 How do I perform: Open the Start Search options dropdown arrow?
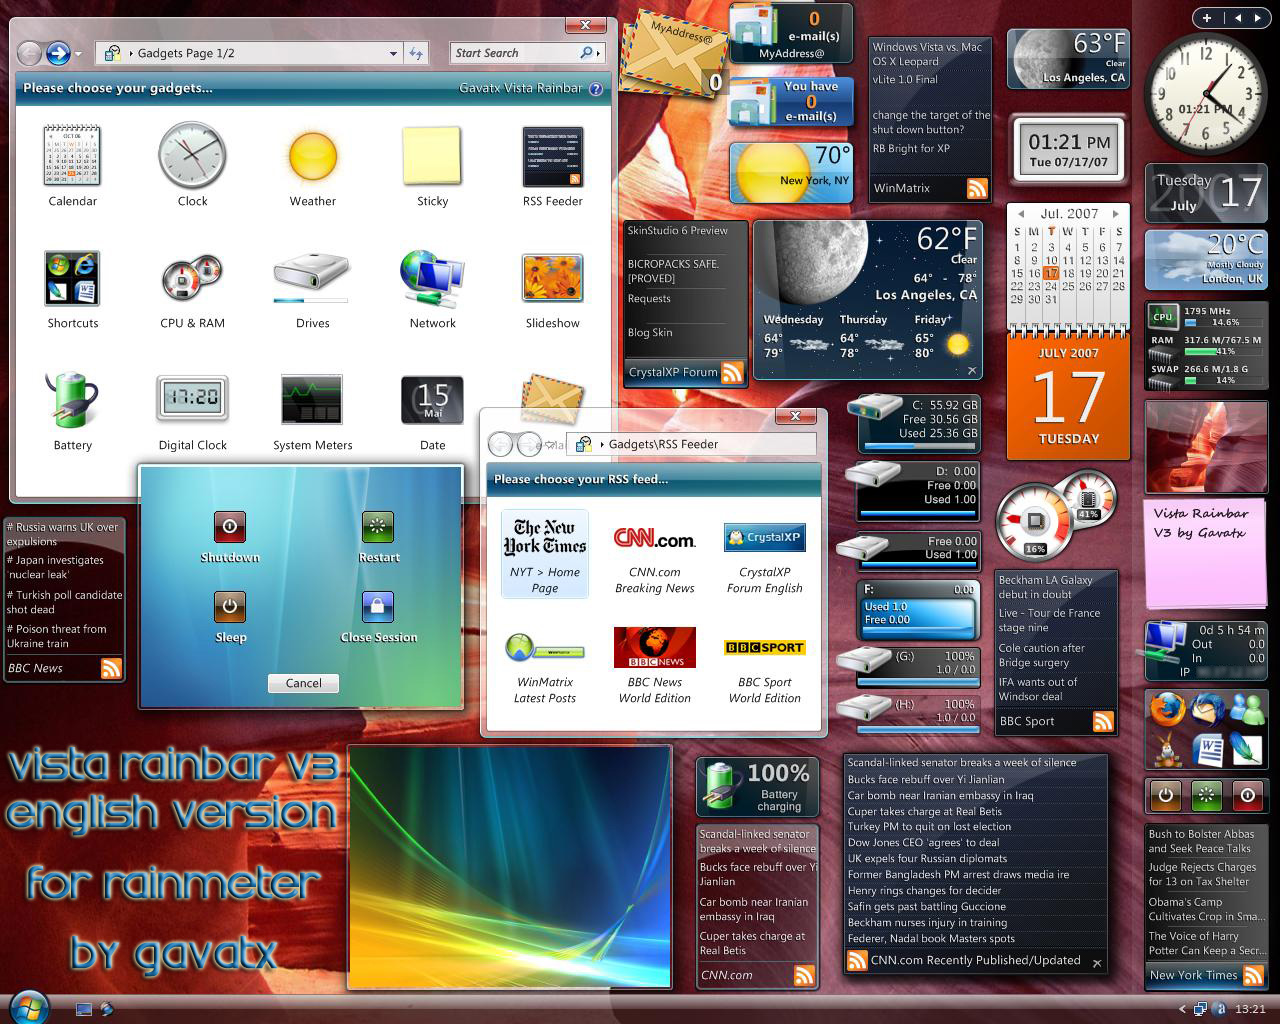point(598,53)
